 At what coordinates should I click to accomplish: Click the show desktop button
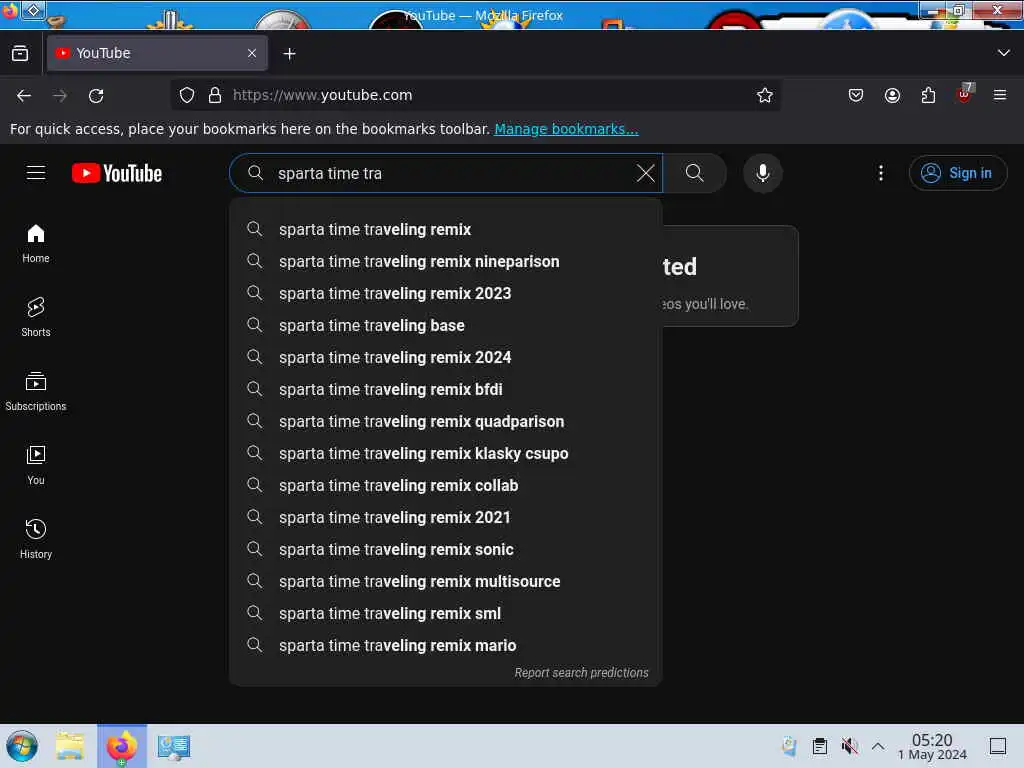[x=998, y=746]
